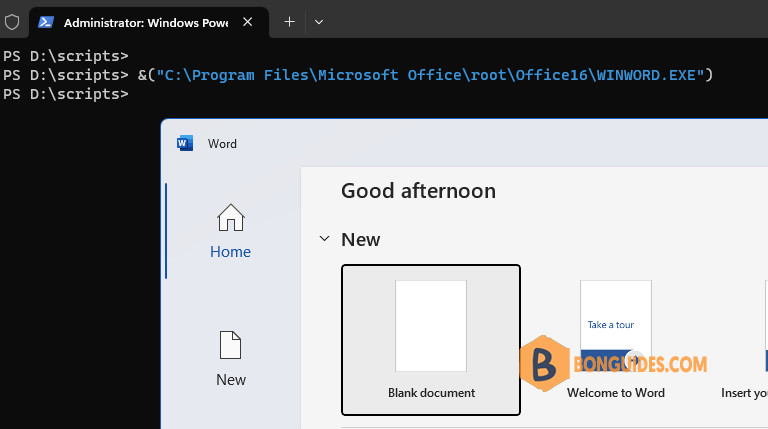This screenshot has height=429, width=768.
Task: Click the PowerShell icon on the terminal tab
Action: click(46, 23)
